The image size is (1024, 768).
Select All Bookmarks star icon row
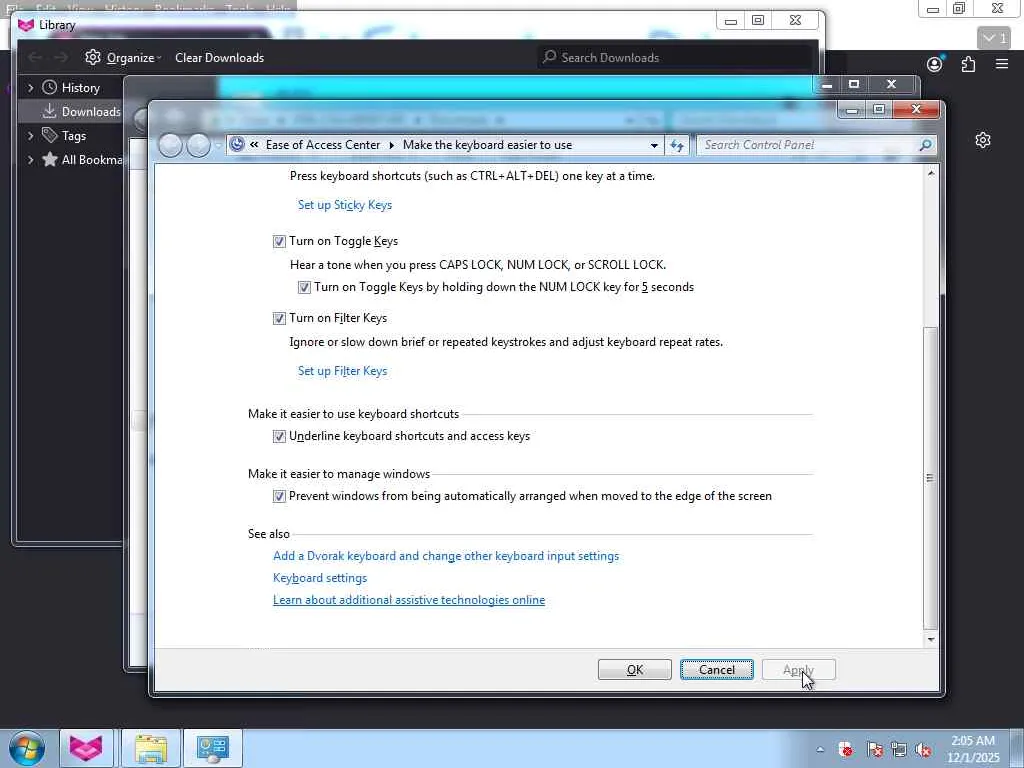(82, 160)
